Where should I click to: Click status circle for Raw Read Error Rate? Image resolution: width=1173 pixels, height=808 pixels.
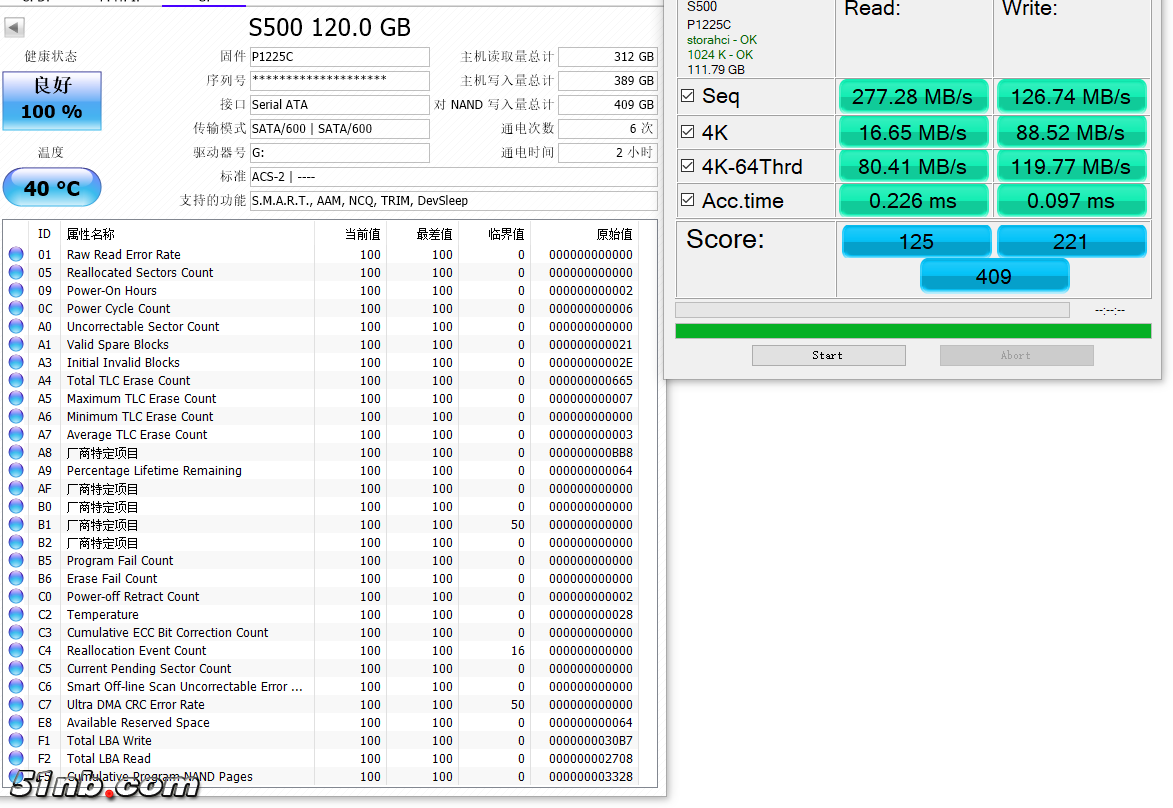pos(16,254)
